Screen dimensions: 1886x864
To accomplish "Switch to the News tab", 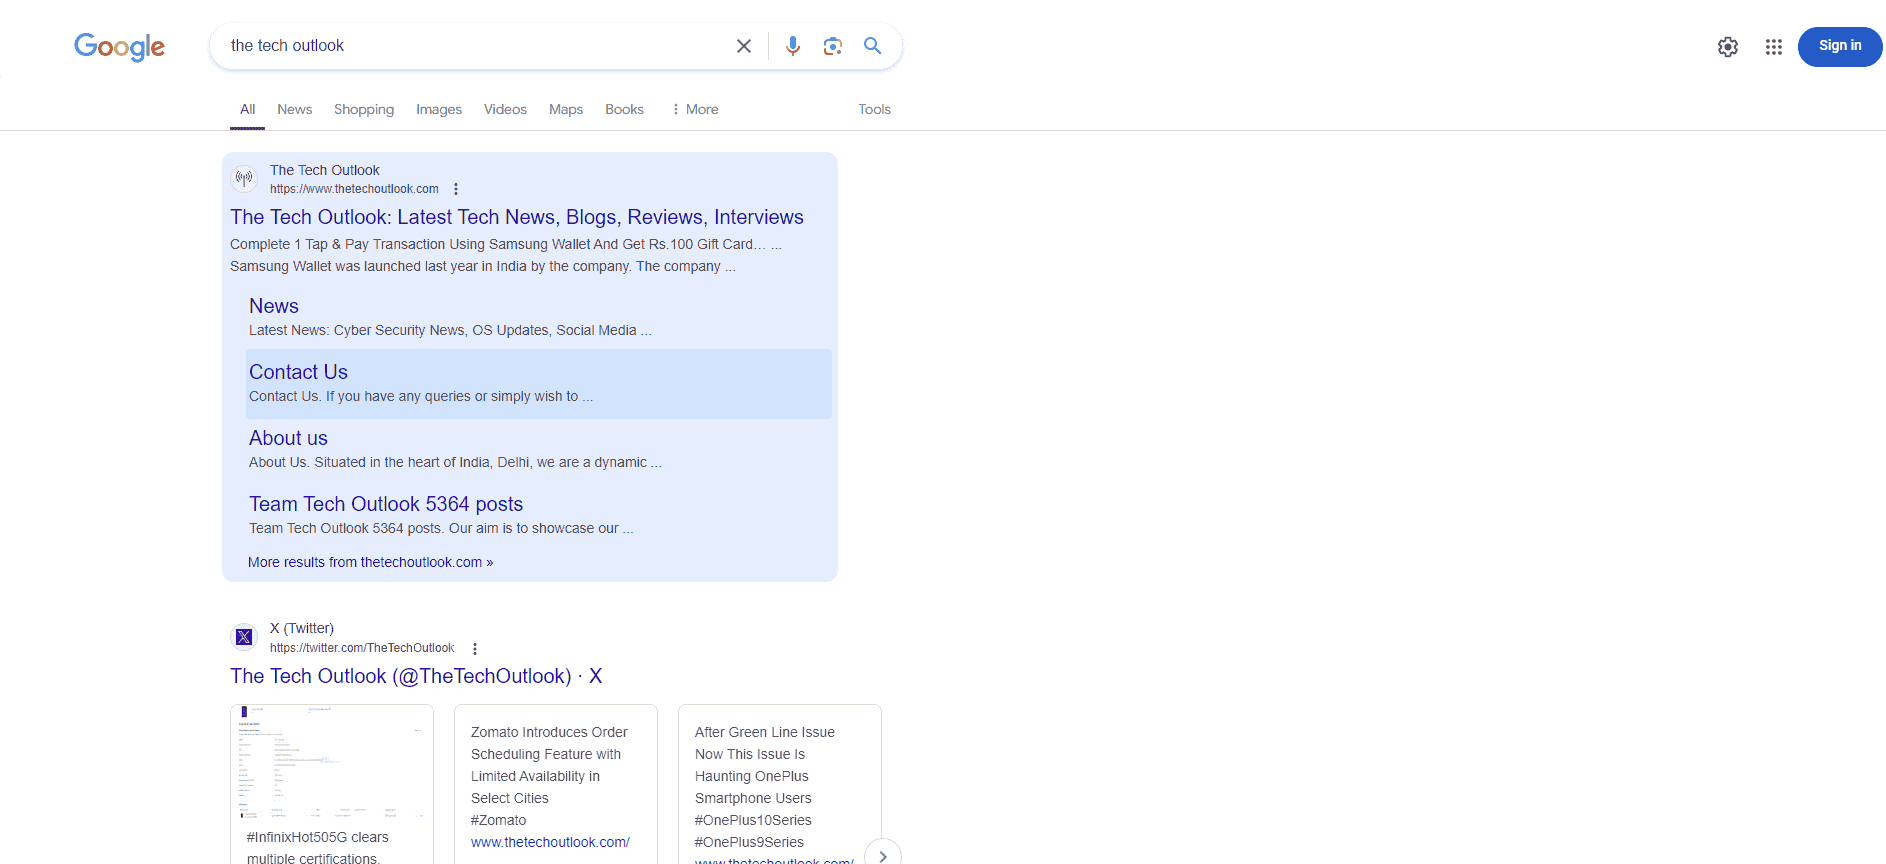I will click(294, 109).
